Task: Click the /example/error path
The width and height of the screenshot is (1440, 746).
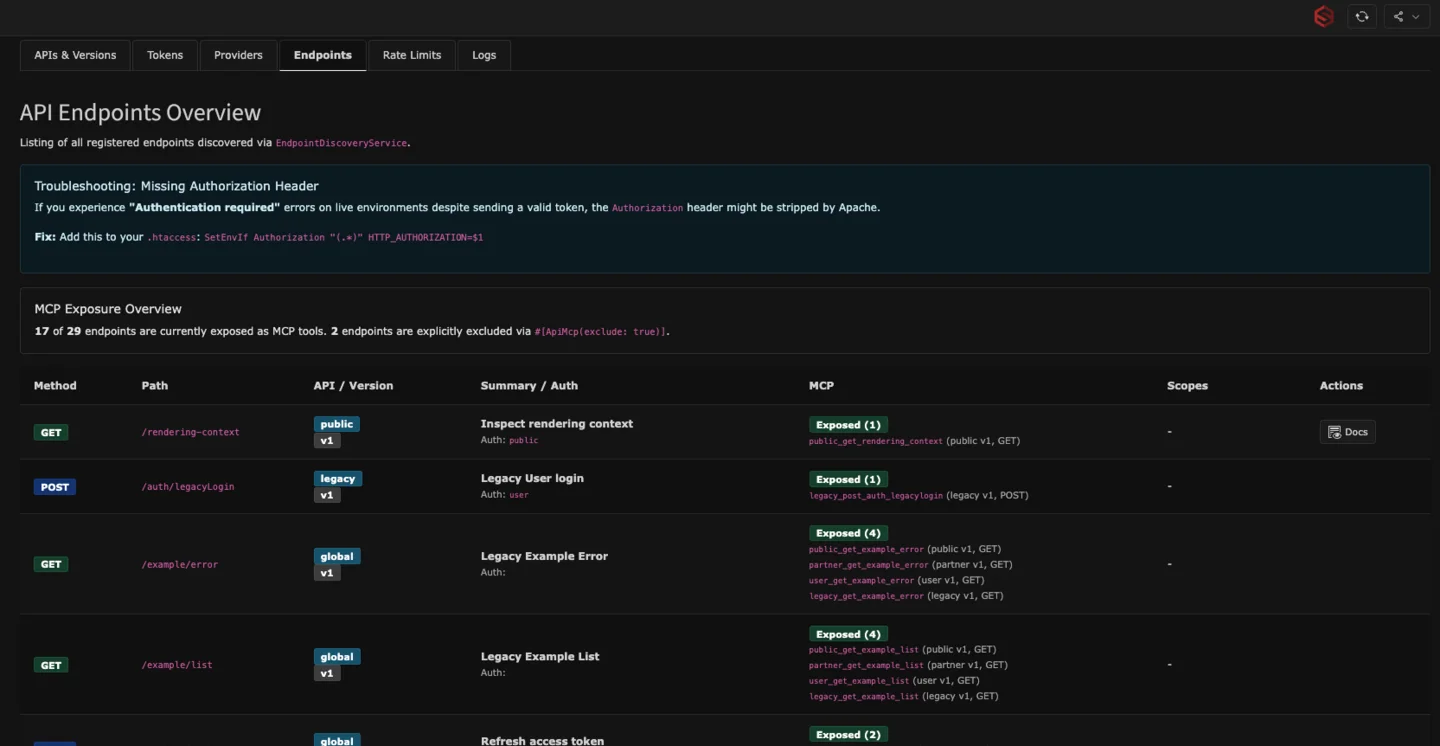Action: 179,564
